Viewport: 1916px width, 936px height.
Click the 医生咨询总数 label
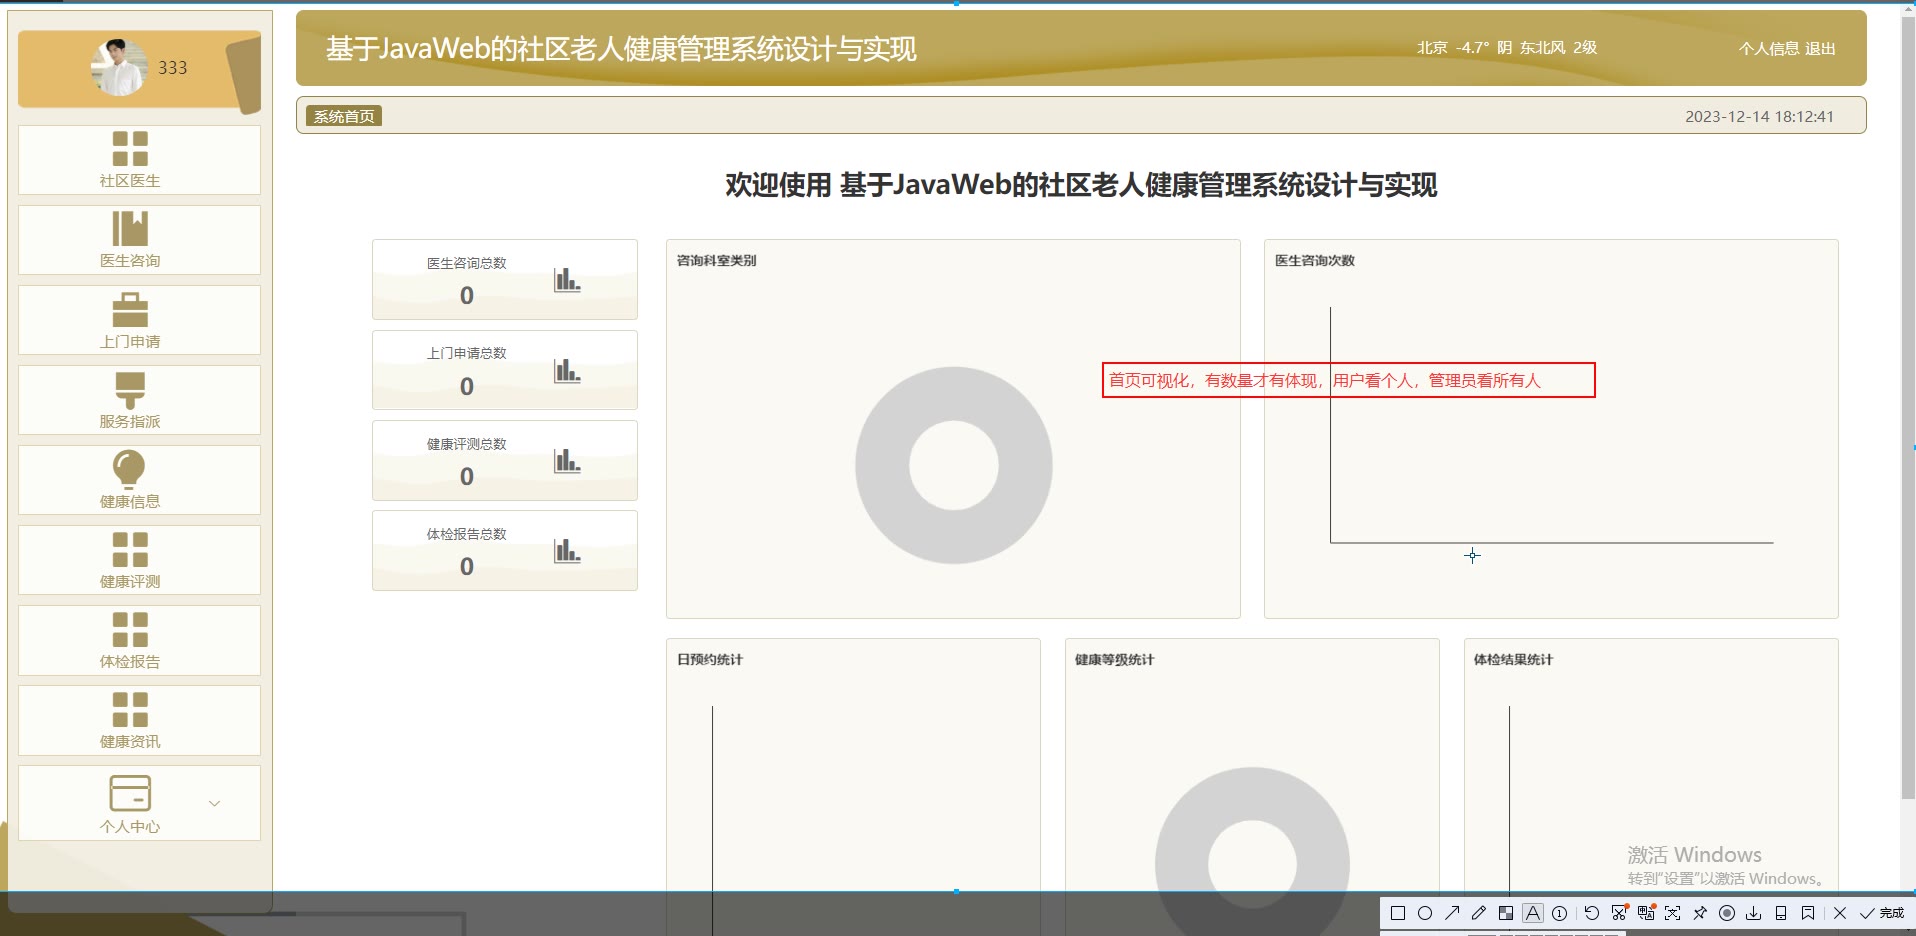pyautogui.click(x=467, y=263)
